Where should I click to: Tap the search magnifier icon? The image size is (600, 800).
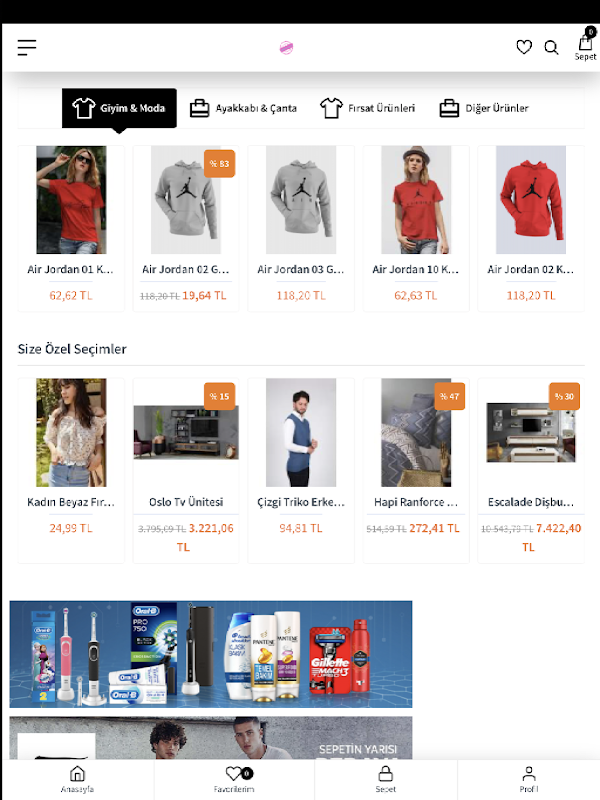[551, 47]
